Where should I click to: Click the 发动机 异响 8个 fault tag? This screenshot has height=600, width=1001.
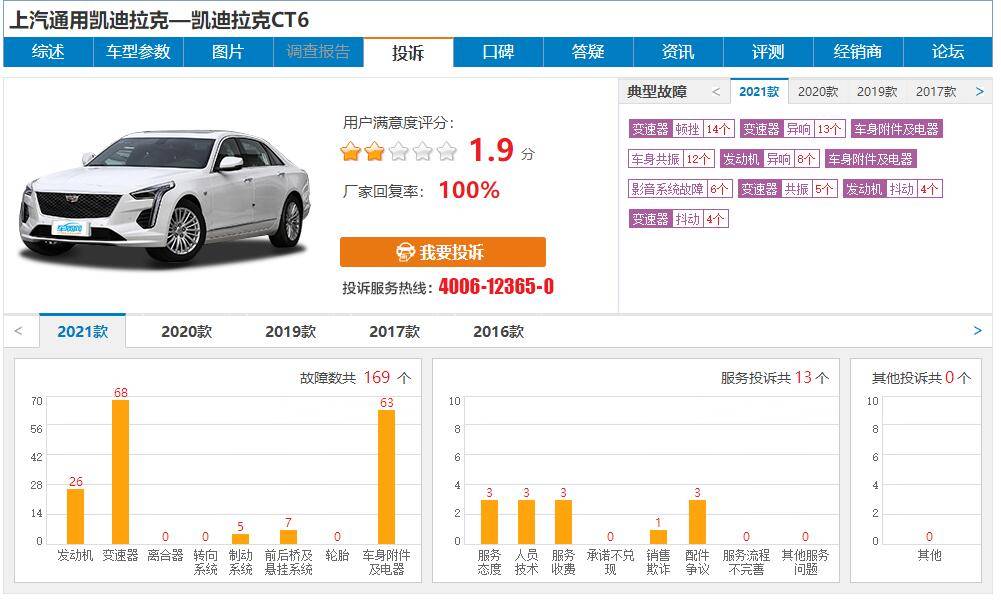coord(769,159)
